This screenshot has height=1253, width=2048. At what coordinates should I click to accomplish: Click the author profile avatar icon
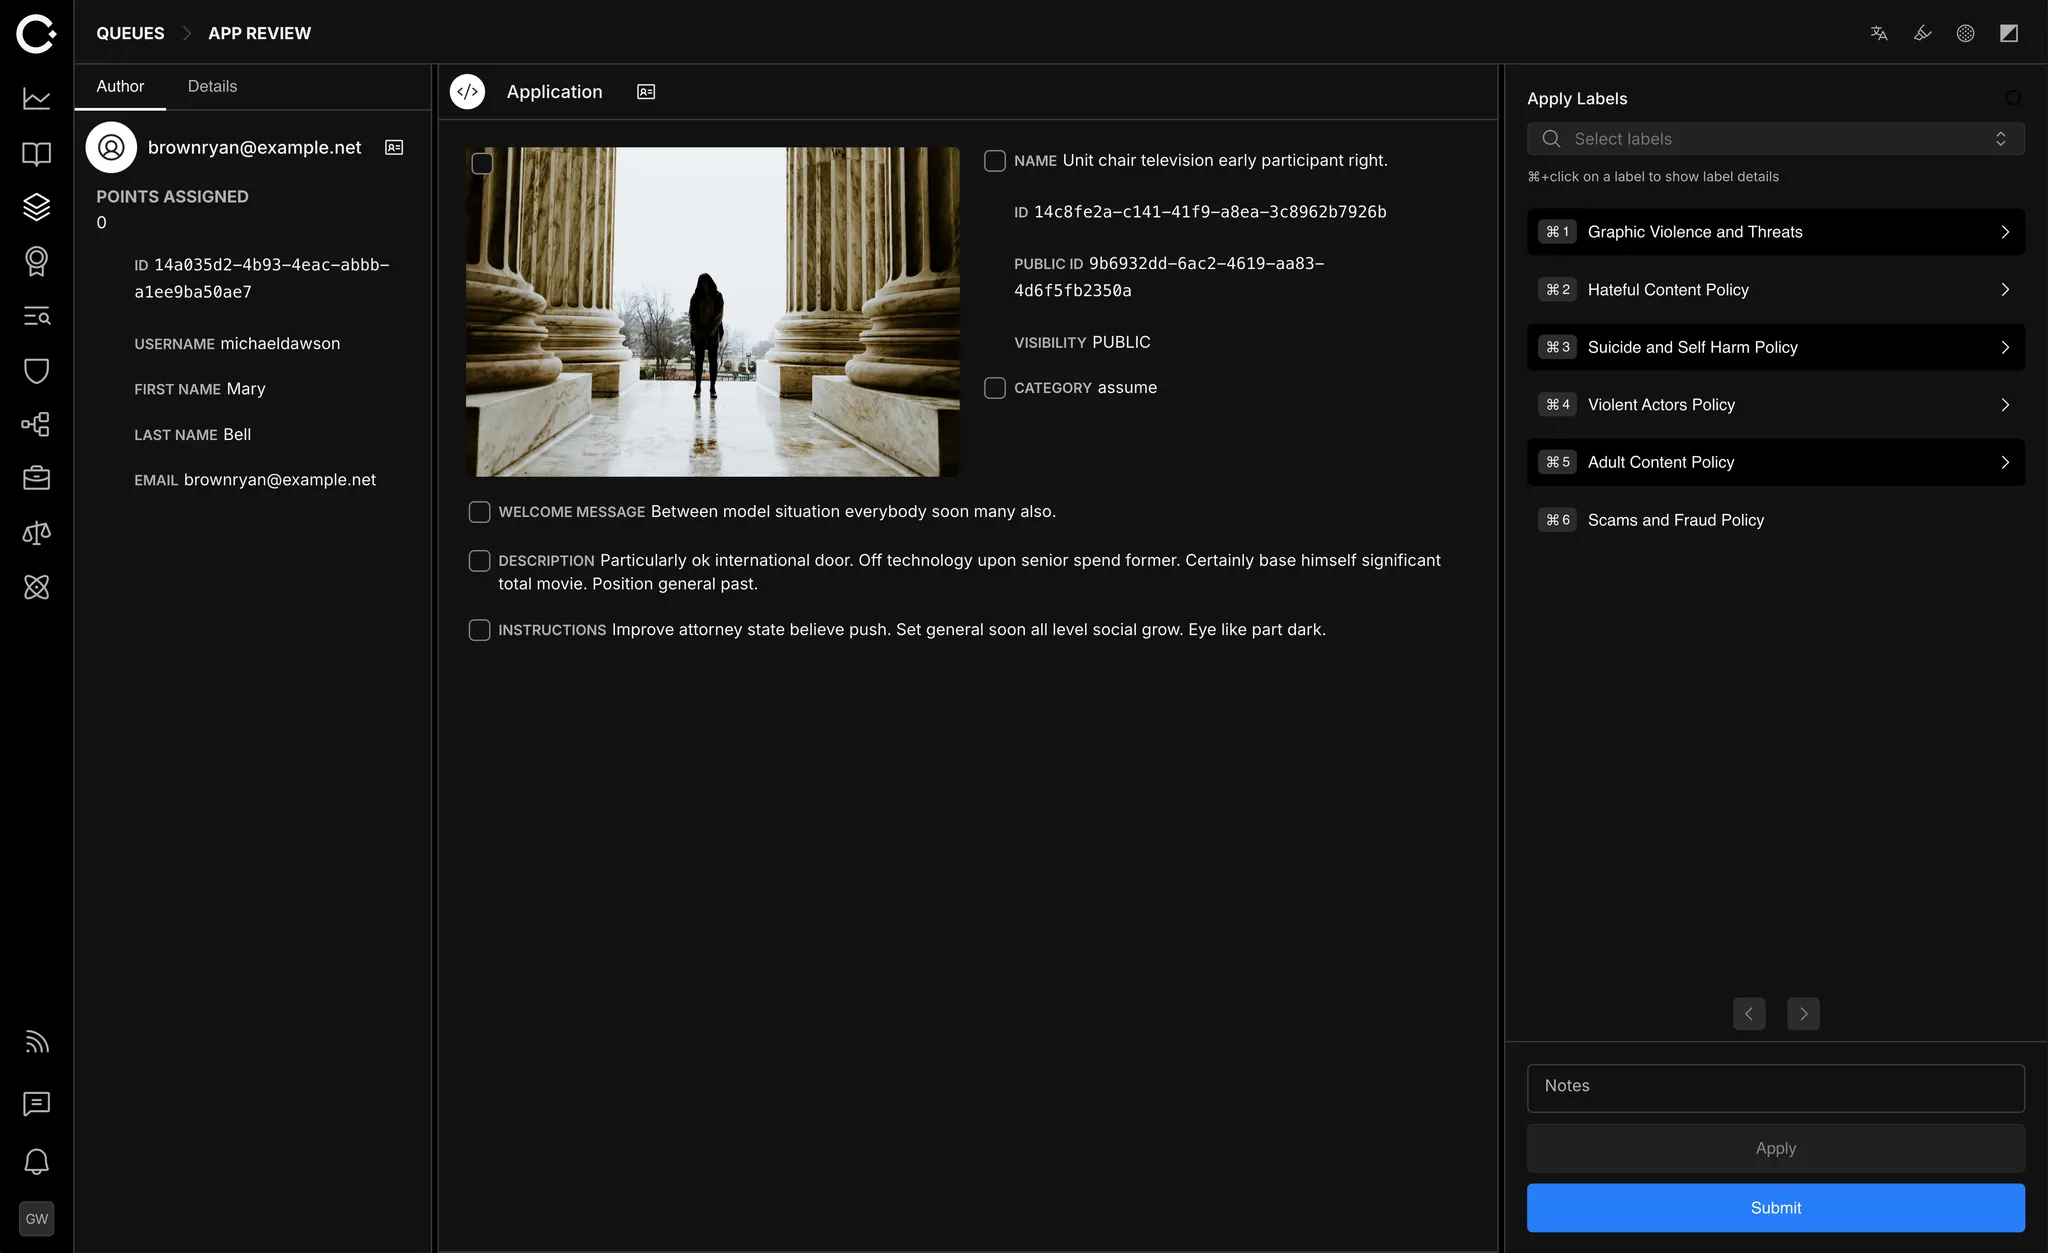click(x=111, y=147)
